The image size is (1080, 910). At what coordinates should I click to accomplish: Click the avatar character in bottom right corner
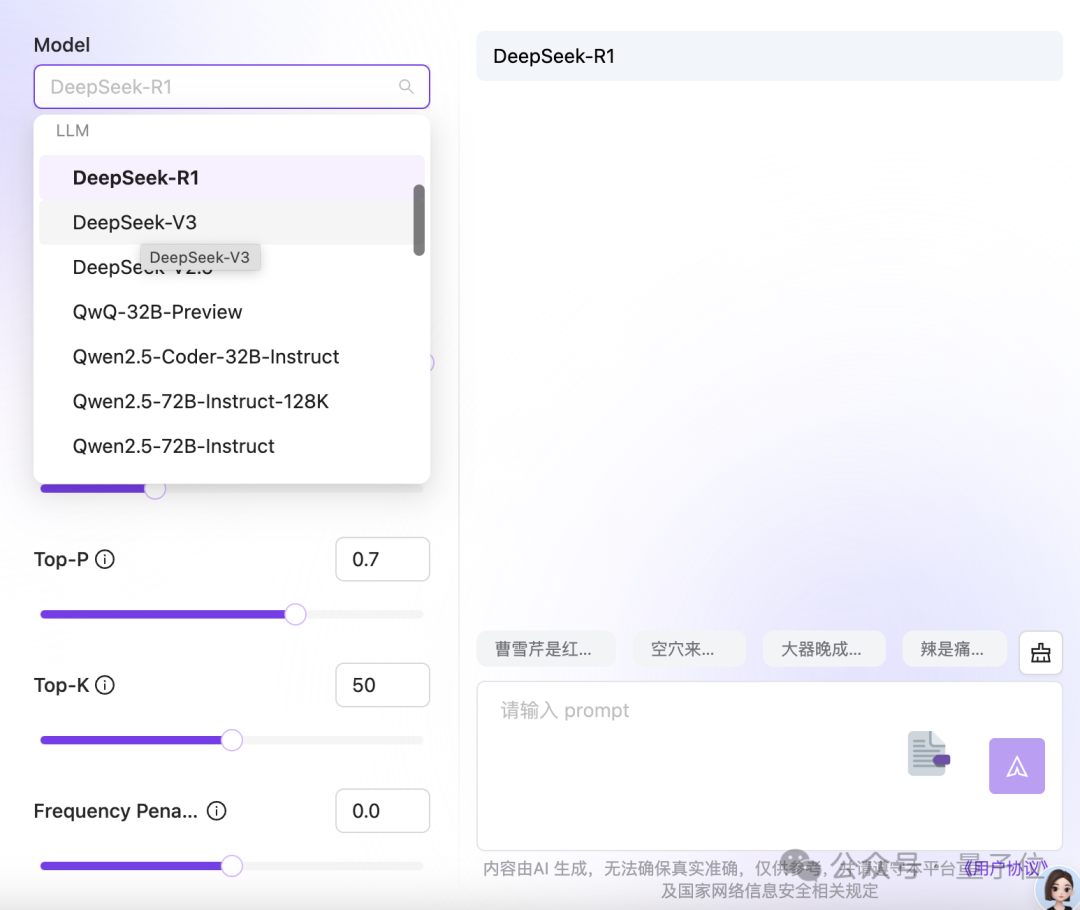[1057, 888]
